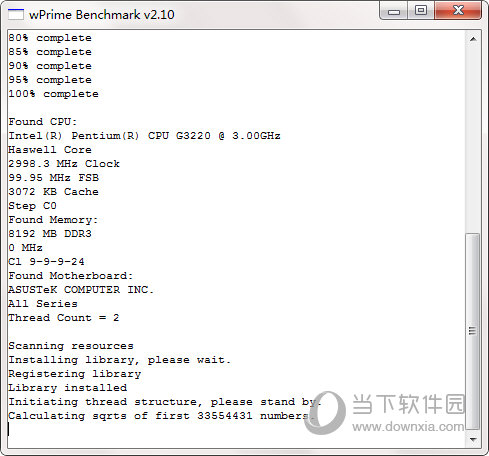This screenshot has height=456, width=489.
Task: Click the scrollbar up arrow
Action: 473,39
